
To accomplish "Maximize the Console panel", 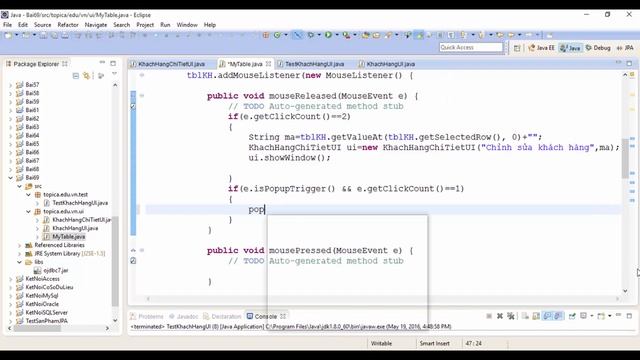I will click(x=629, y=316).
